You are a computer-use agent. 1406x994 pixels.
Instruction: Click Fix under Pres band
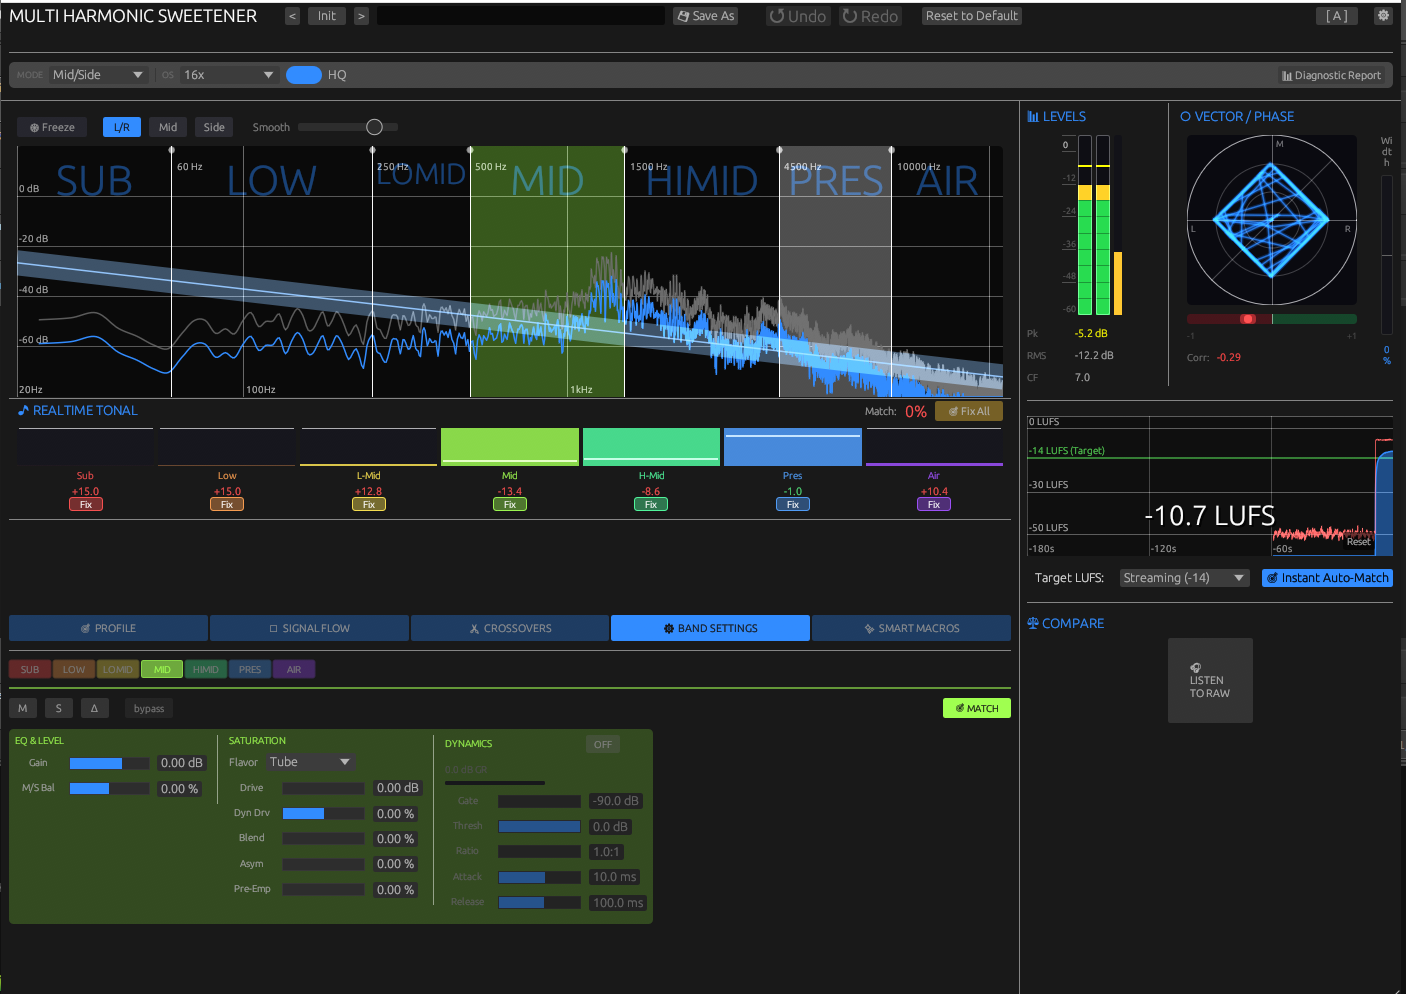793,505
